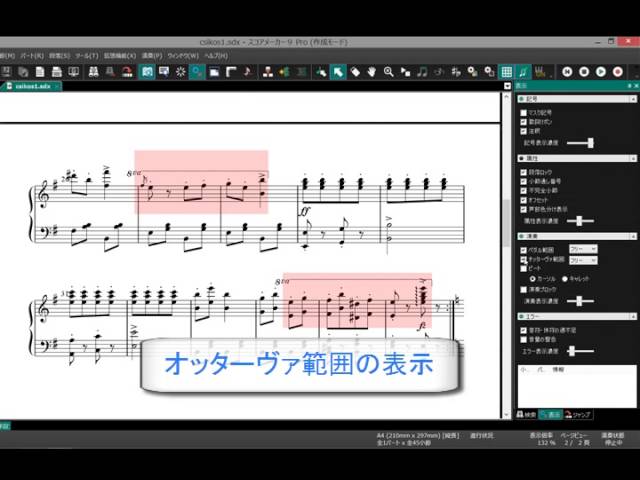This screenshot has height=480, width=640.
Task: Click the sun-shaped settings icon
Action: click(x=180, y=72)
